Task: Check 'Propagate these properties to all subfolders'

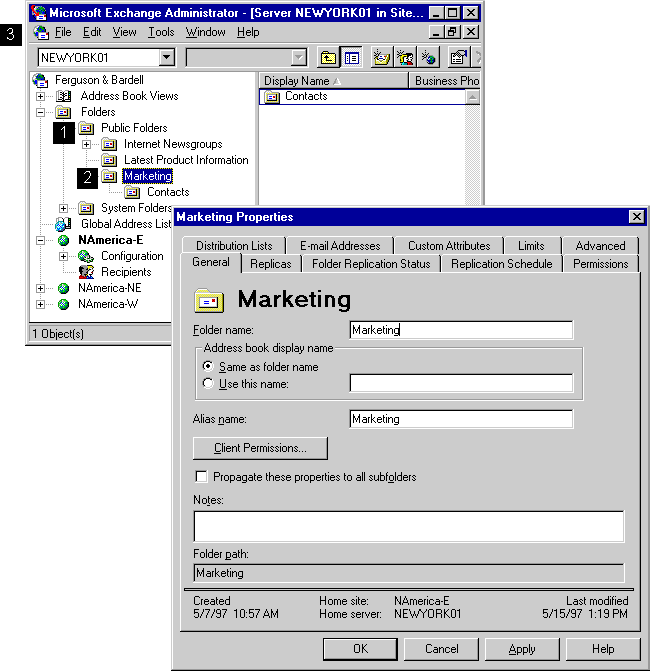Action: tap(201, 476)
